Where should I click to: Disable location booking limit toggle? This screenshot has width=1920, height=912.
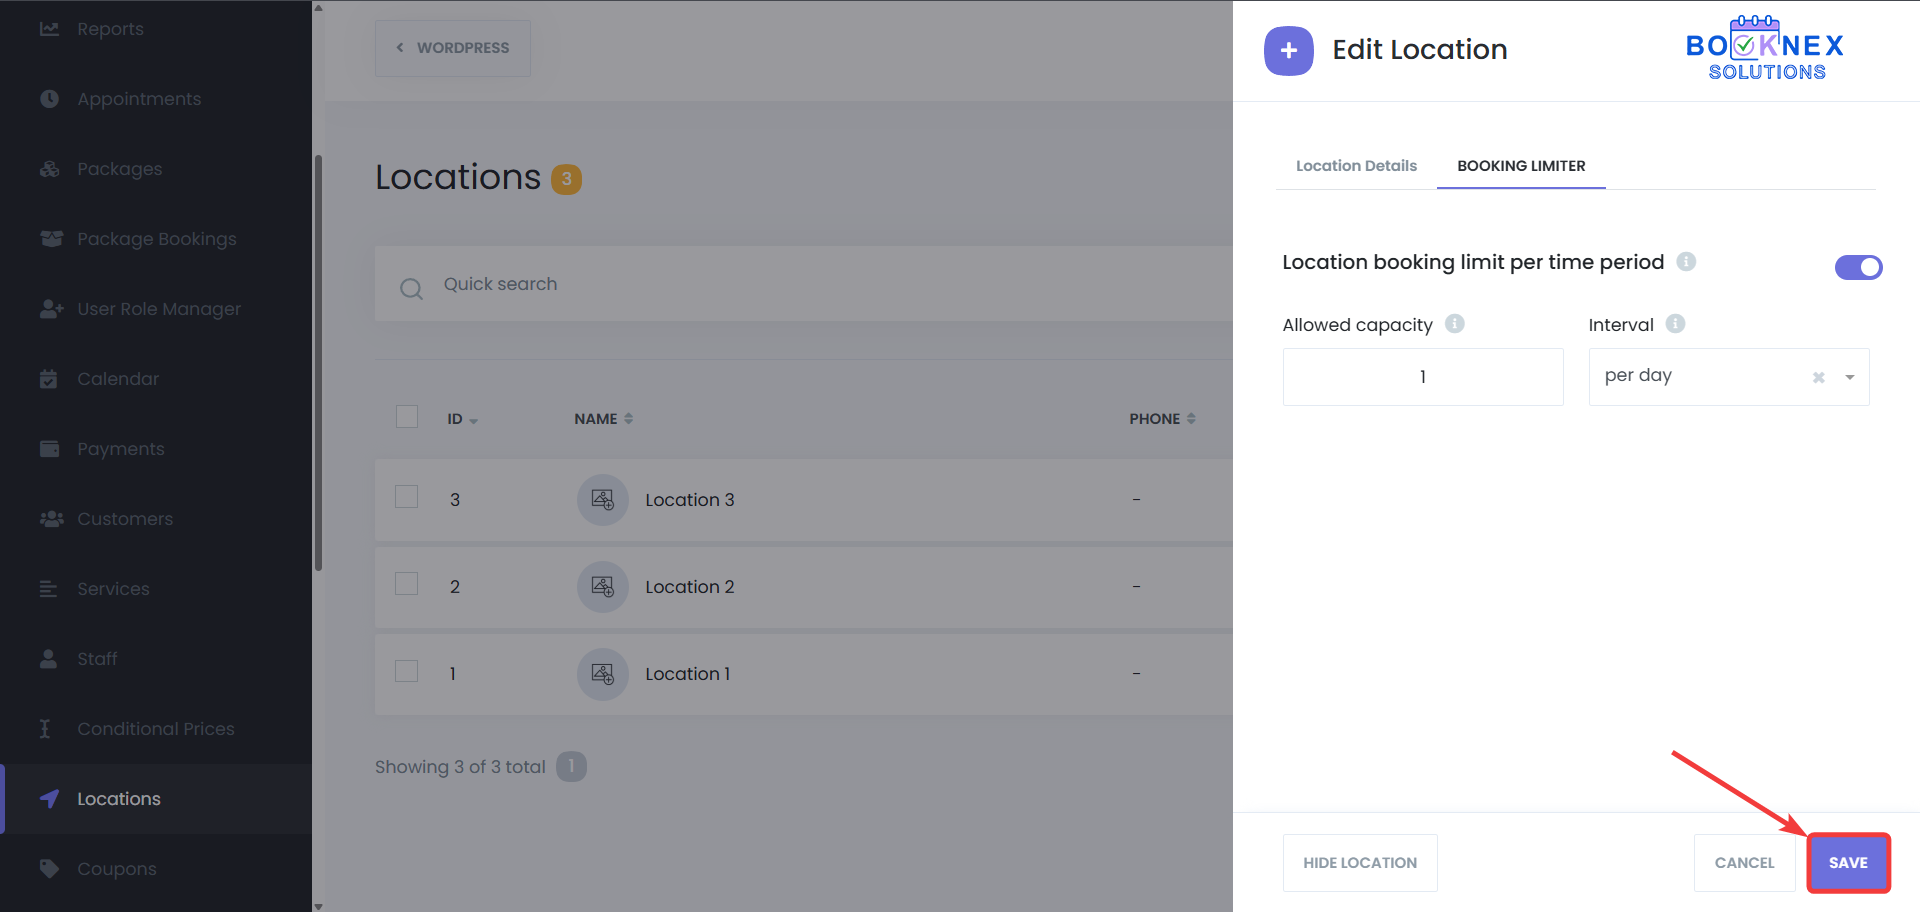tap(1858, 267)
